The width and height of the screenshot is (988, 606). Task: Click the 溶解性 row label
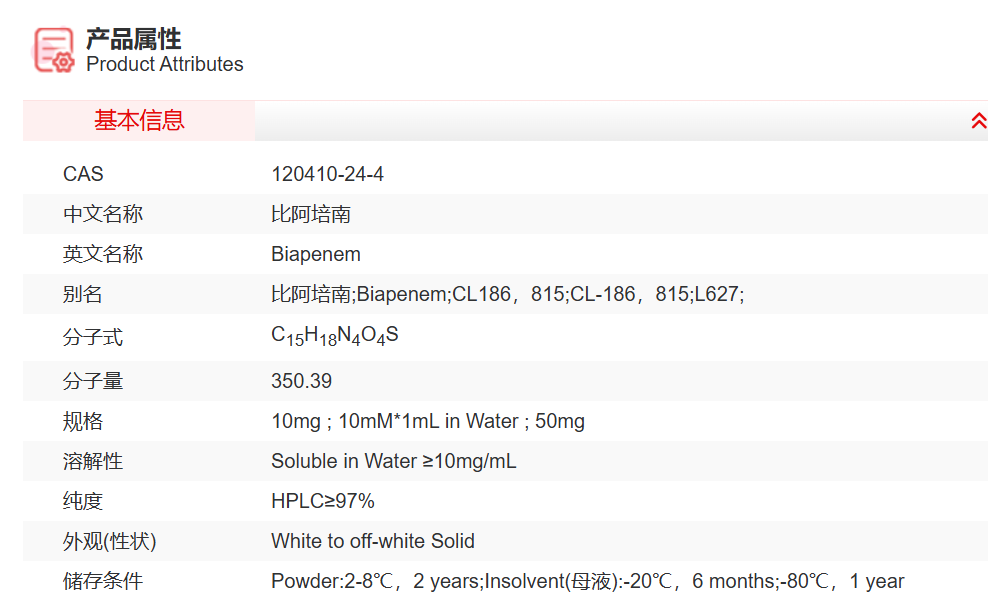click(93, 461)
